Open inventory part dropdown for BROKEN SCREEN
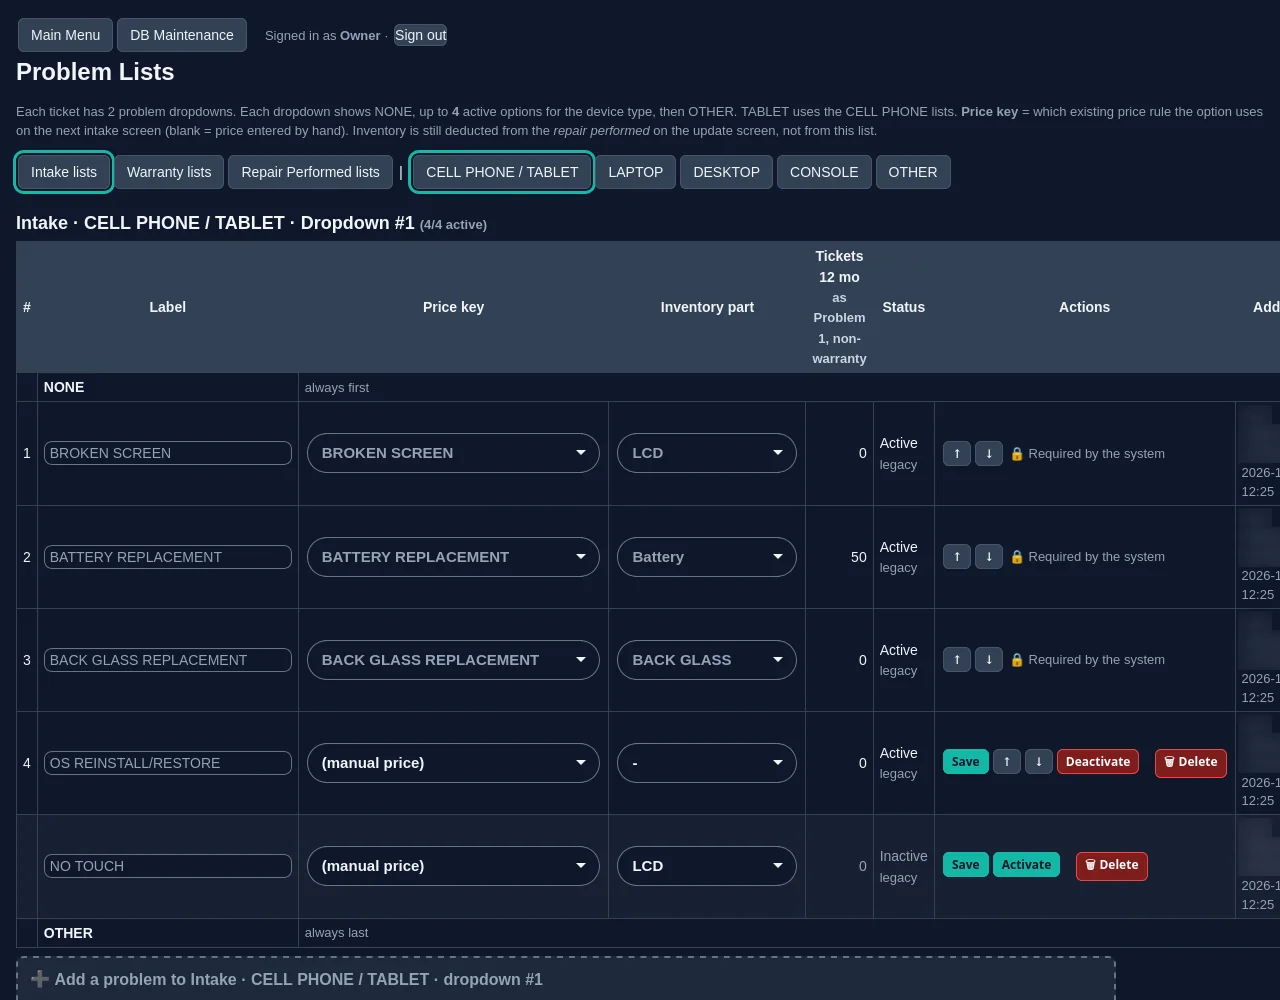The width and height of the screenshot is (1280, 1000). click(x=707, y=453)
